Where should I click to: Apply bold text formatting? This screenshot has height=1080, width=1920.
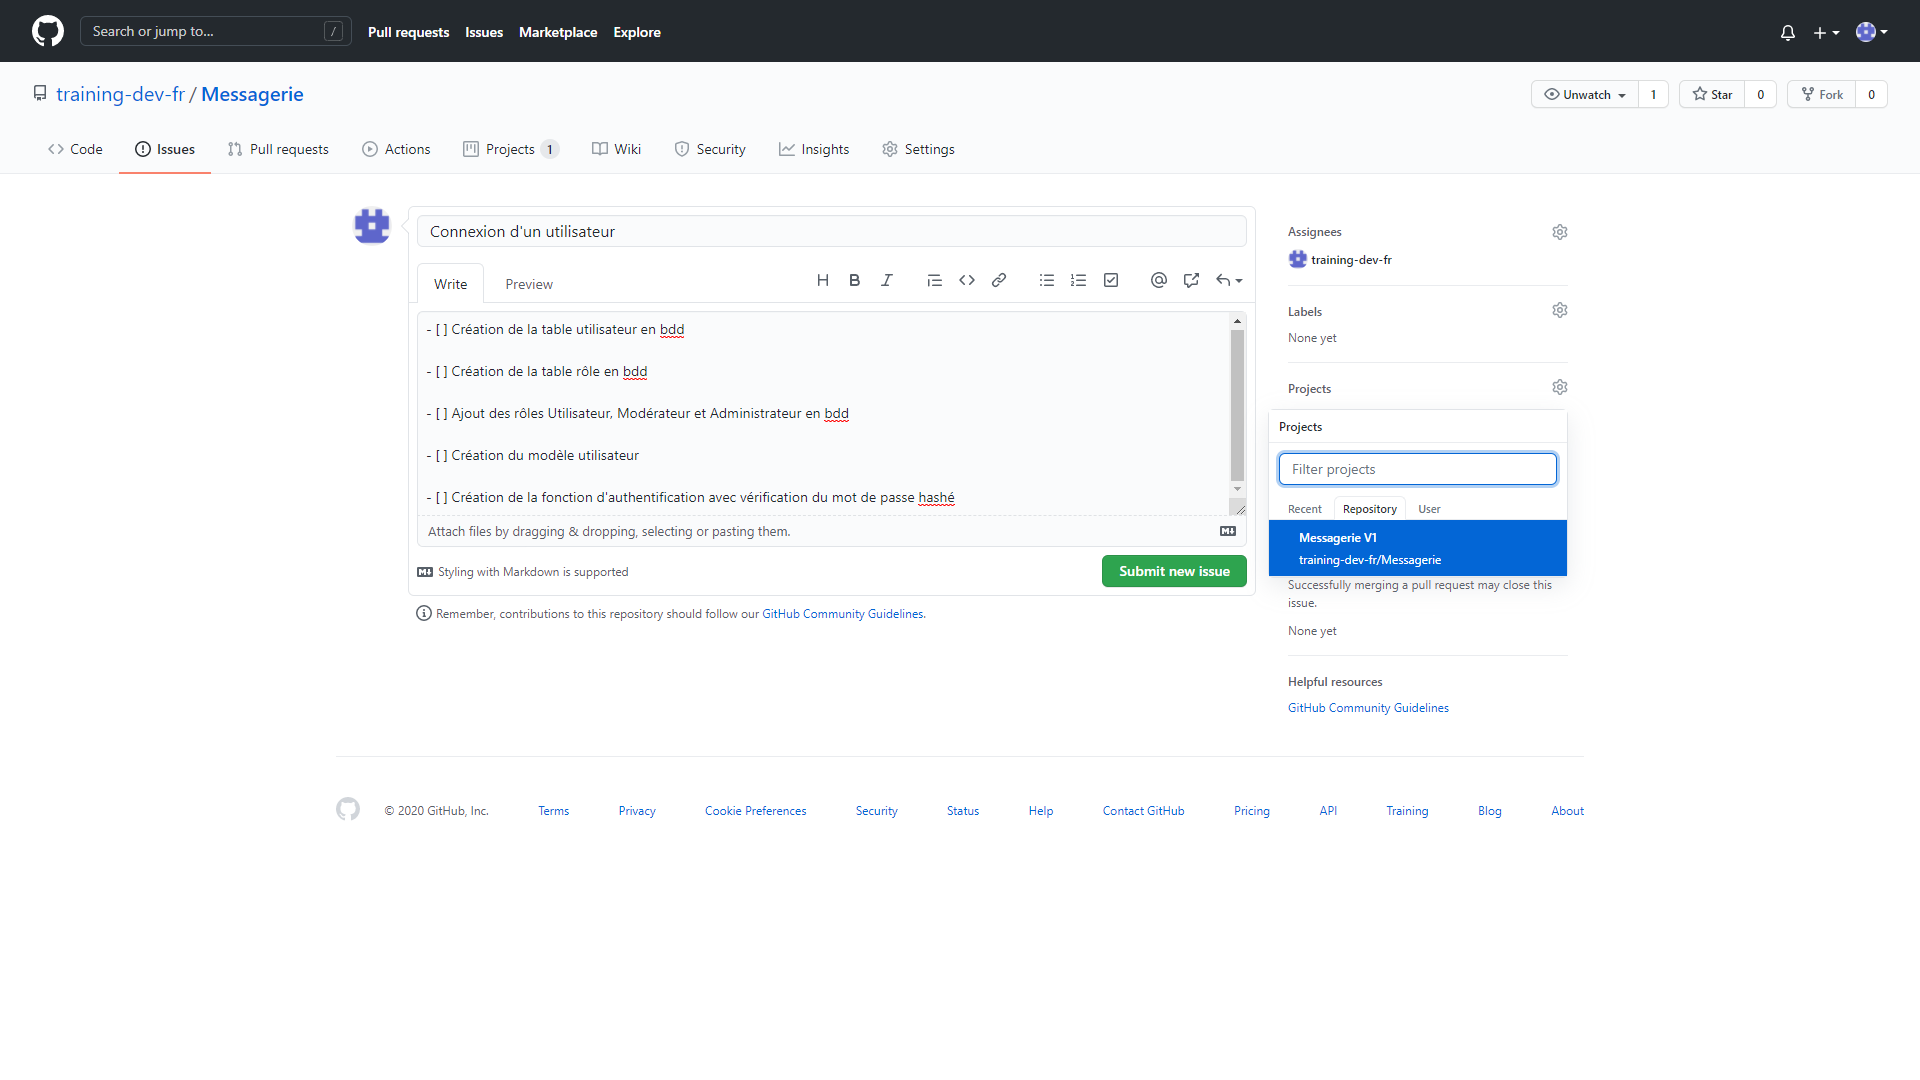click(x=854, y=280)
